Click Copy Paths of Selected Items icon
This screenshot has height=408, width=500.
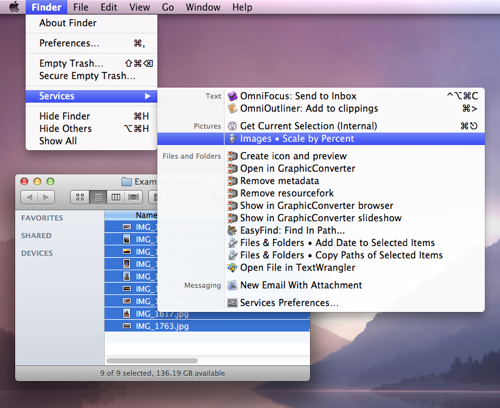pos(232,255)
